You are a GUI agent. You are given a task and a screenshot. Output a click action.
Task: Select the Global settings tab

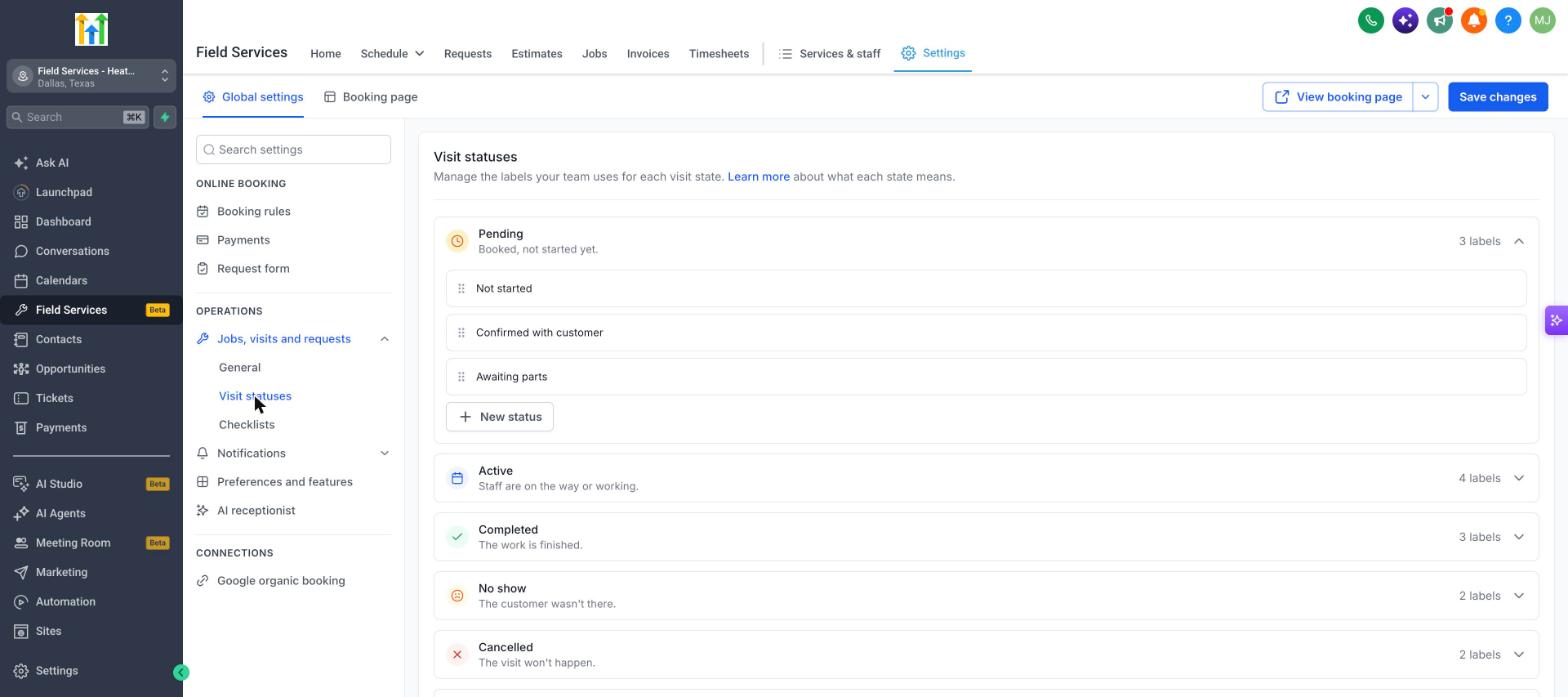point(253,97)
